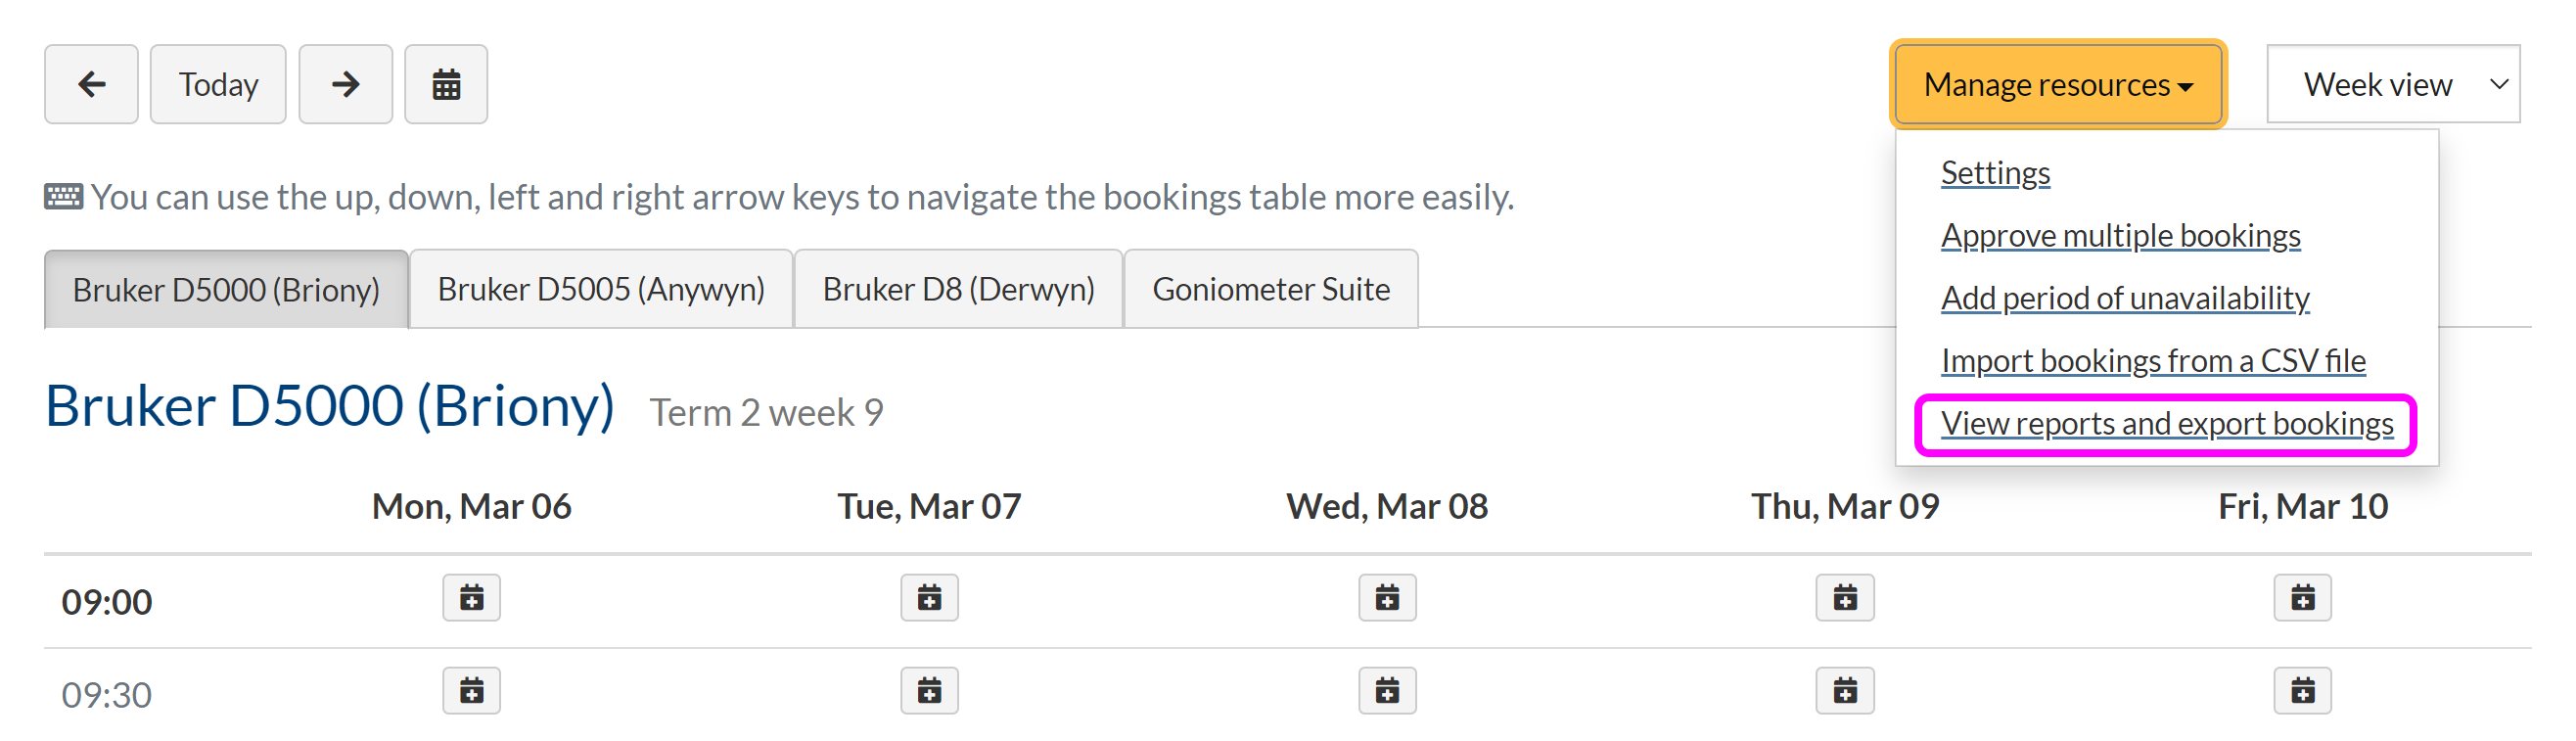Open the calendar date picker icon
This screenshot has height=741, width=2576.
[x=446, y=84]
